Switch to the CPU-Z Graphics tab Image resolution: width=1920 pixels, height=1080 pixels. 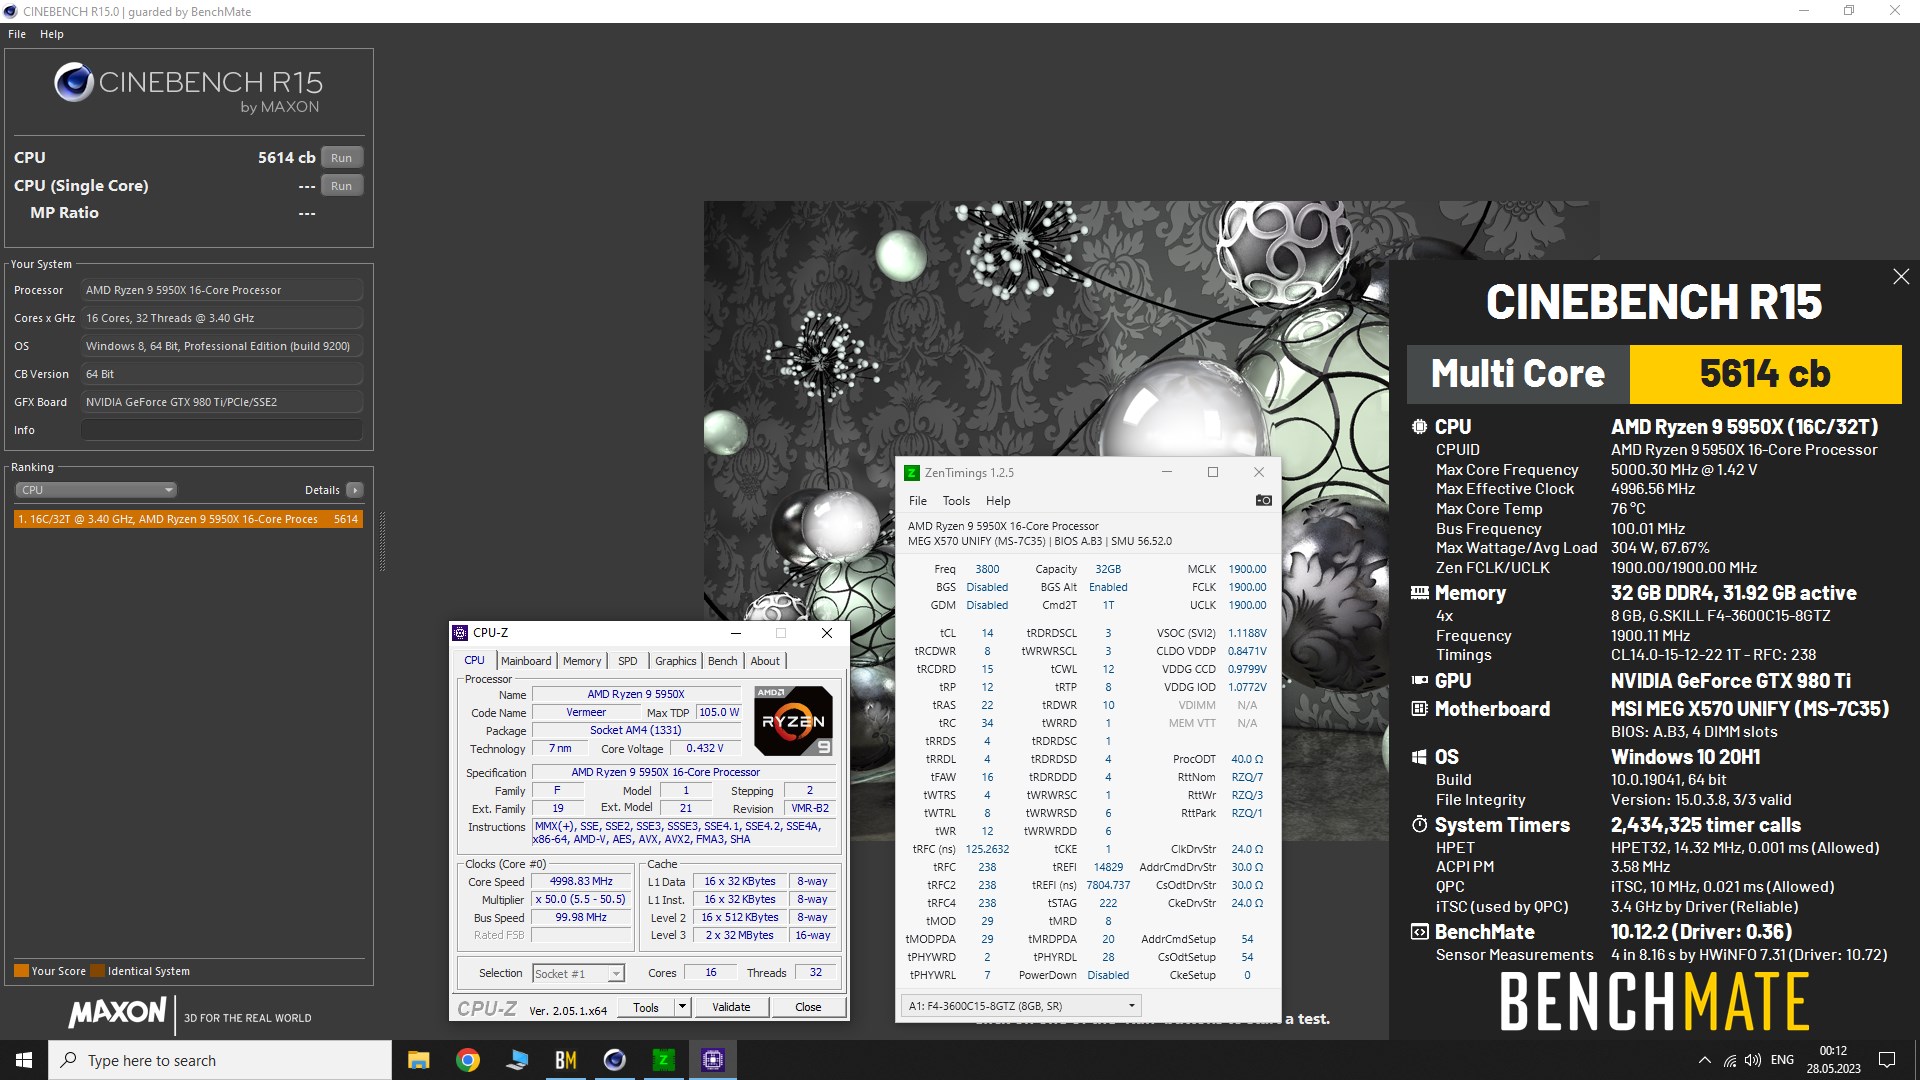[x=676, y=661]
